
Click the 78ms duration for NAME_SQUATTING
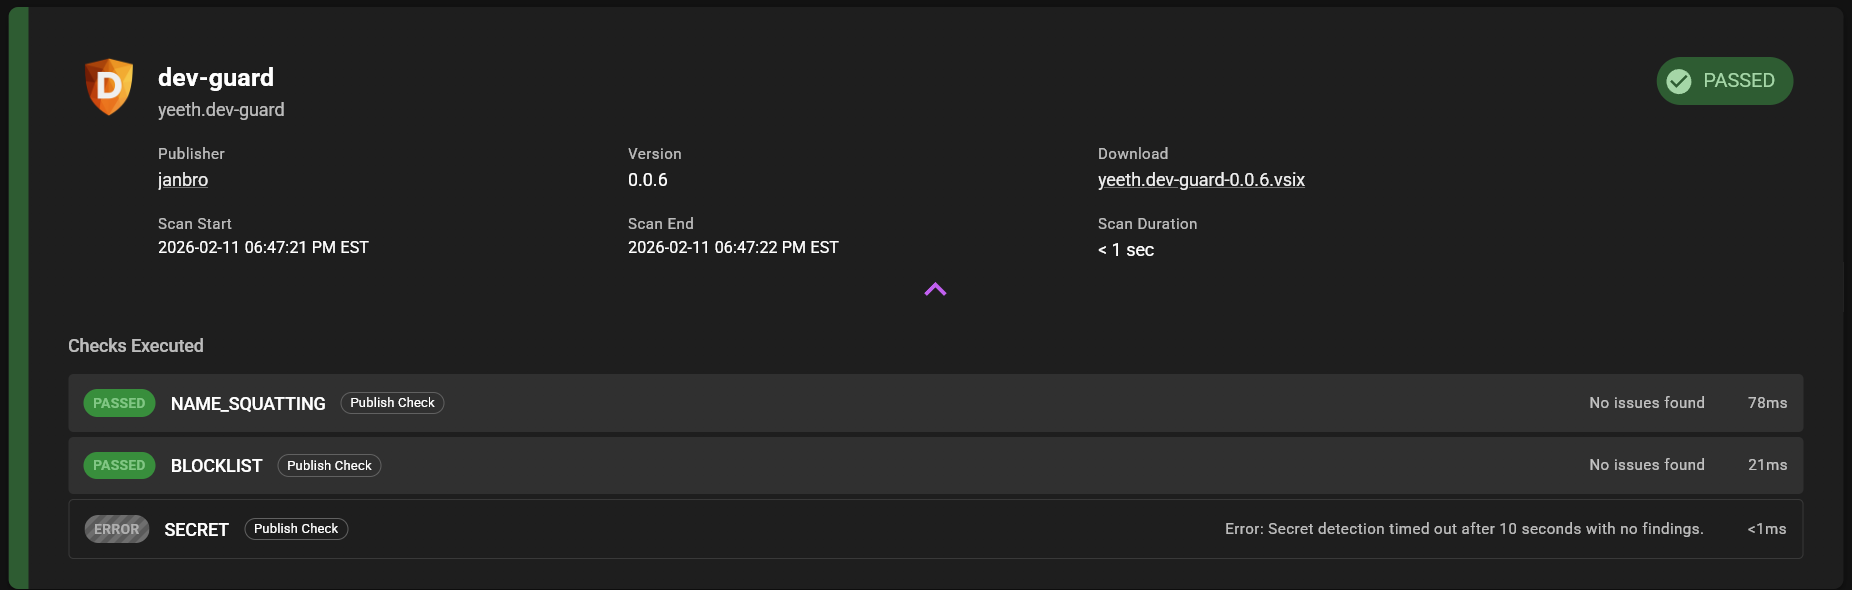tap(1767, 403)
